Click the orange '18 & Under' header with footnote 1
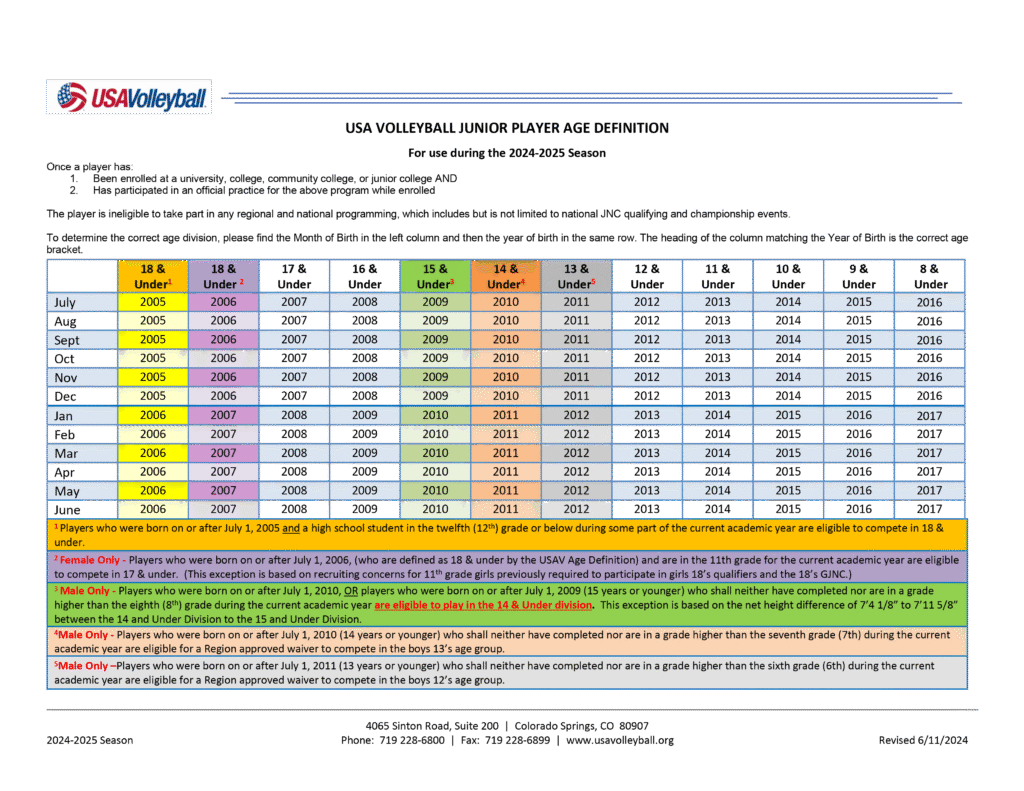Screen dimensions: 1024x791 pos(153,276)
